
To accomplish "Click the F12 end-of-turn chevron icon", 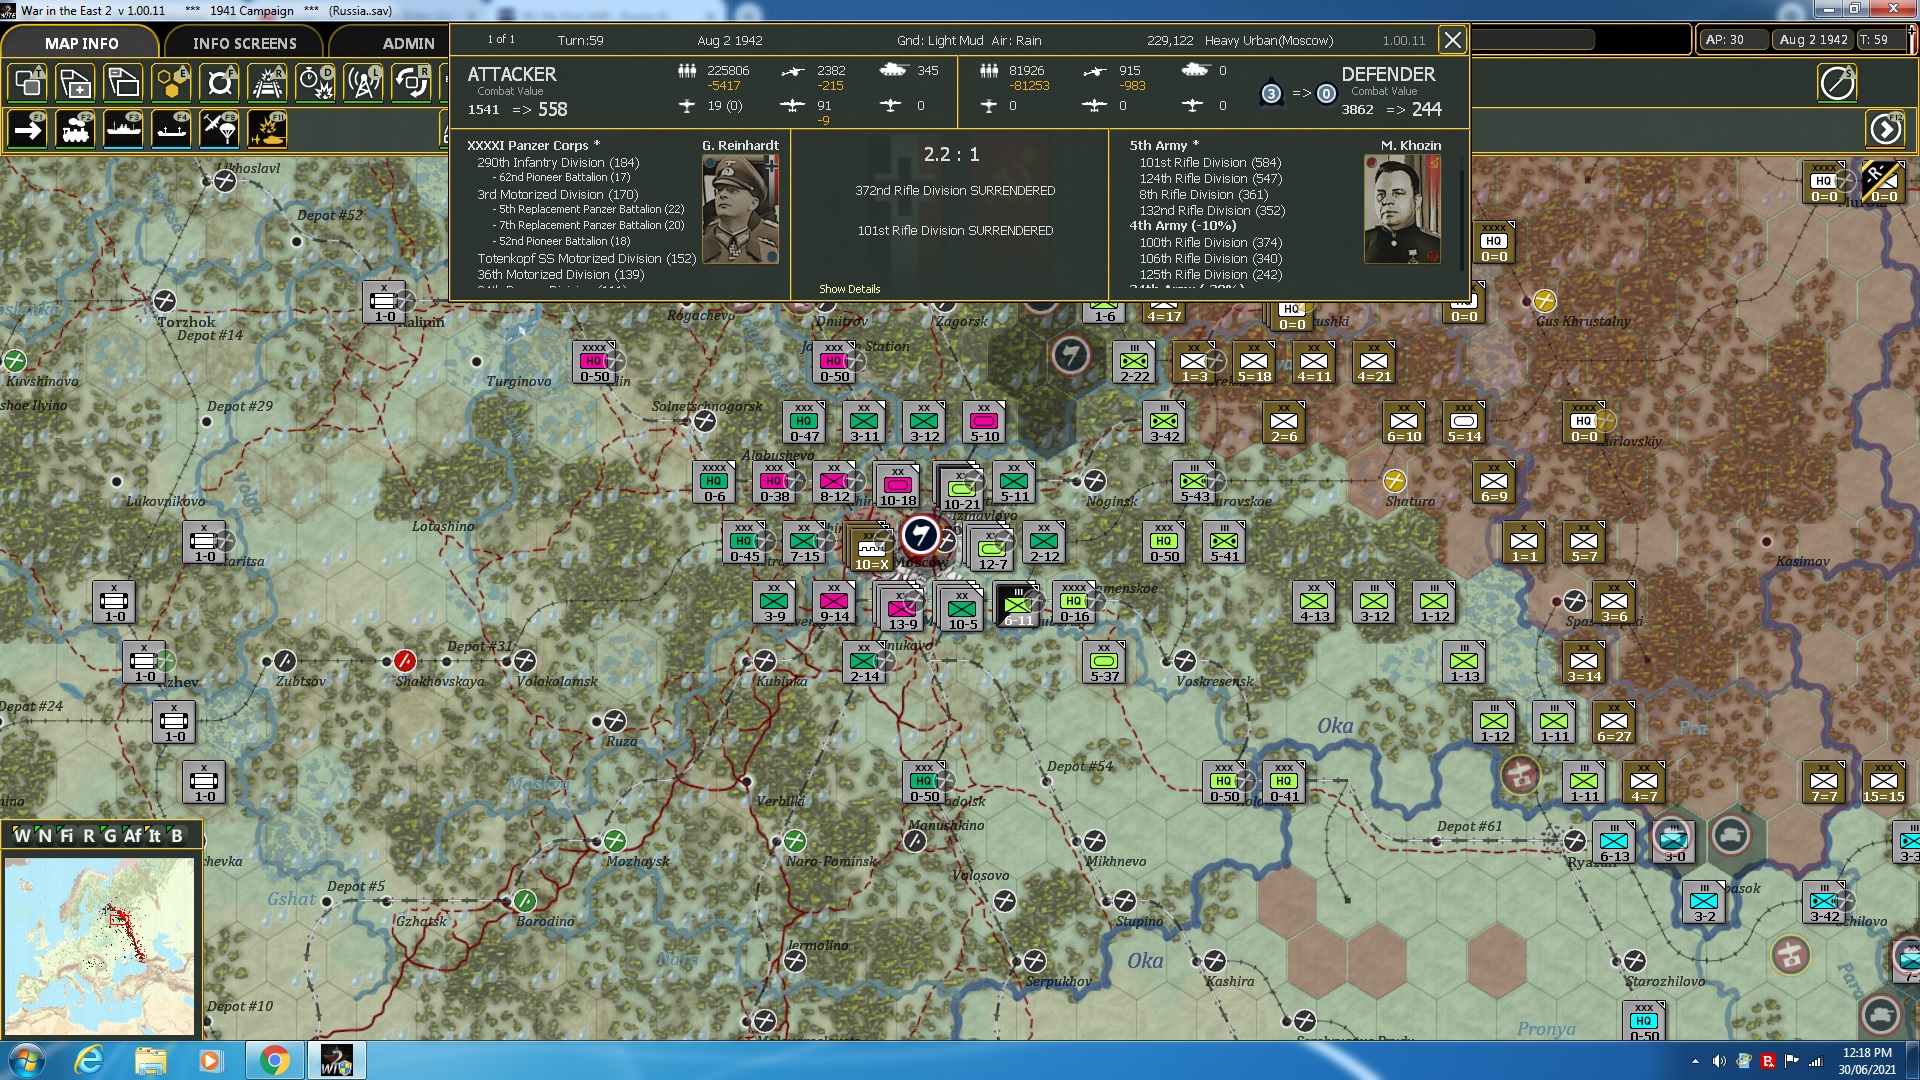I will (1885, 128).
